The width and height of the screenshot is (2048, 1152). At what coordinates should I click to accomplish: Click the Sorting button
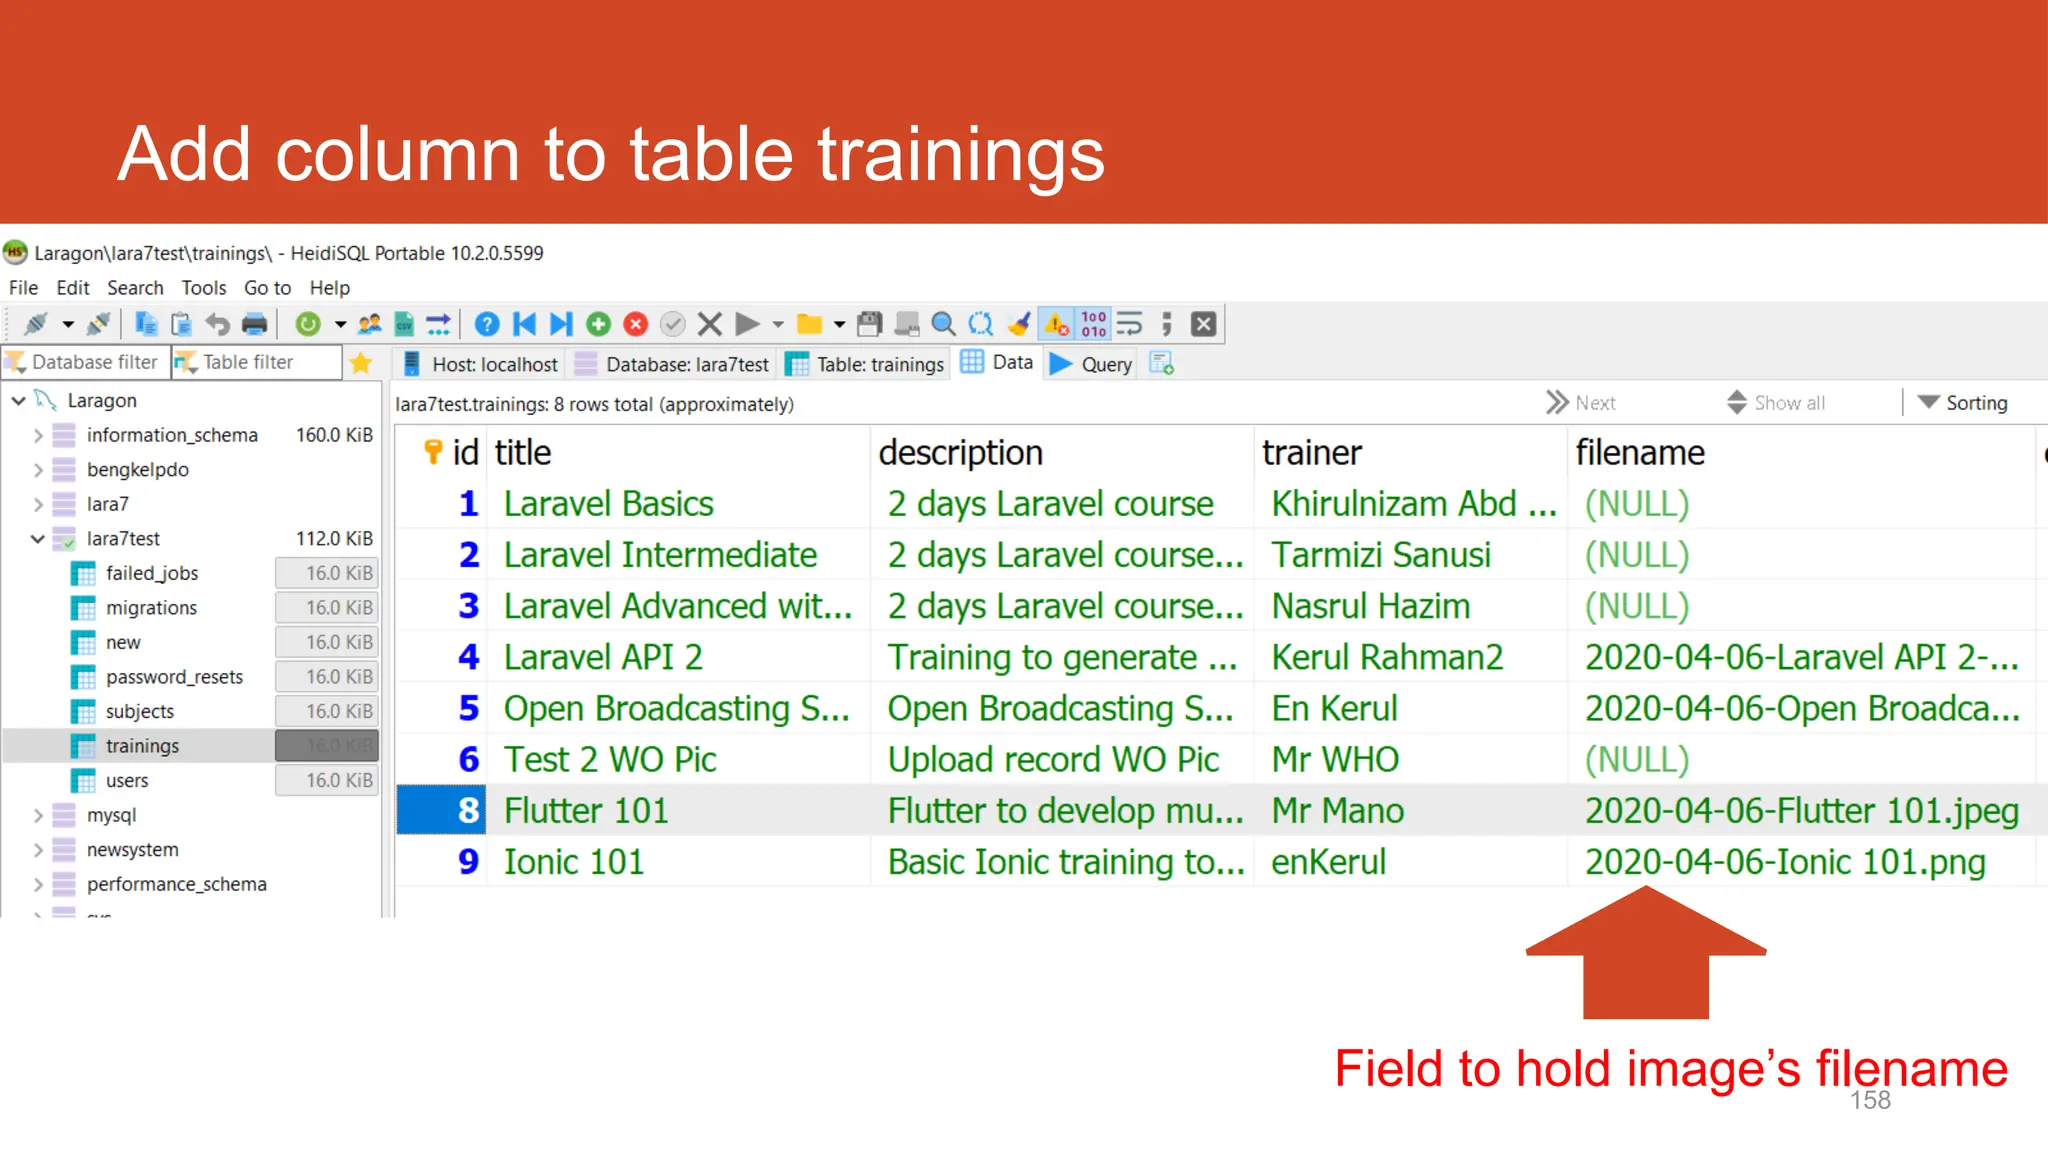pyautogui.click(x=1963, y=403)
